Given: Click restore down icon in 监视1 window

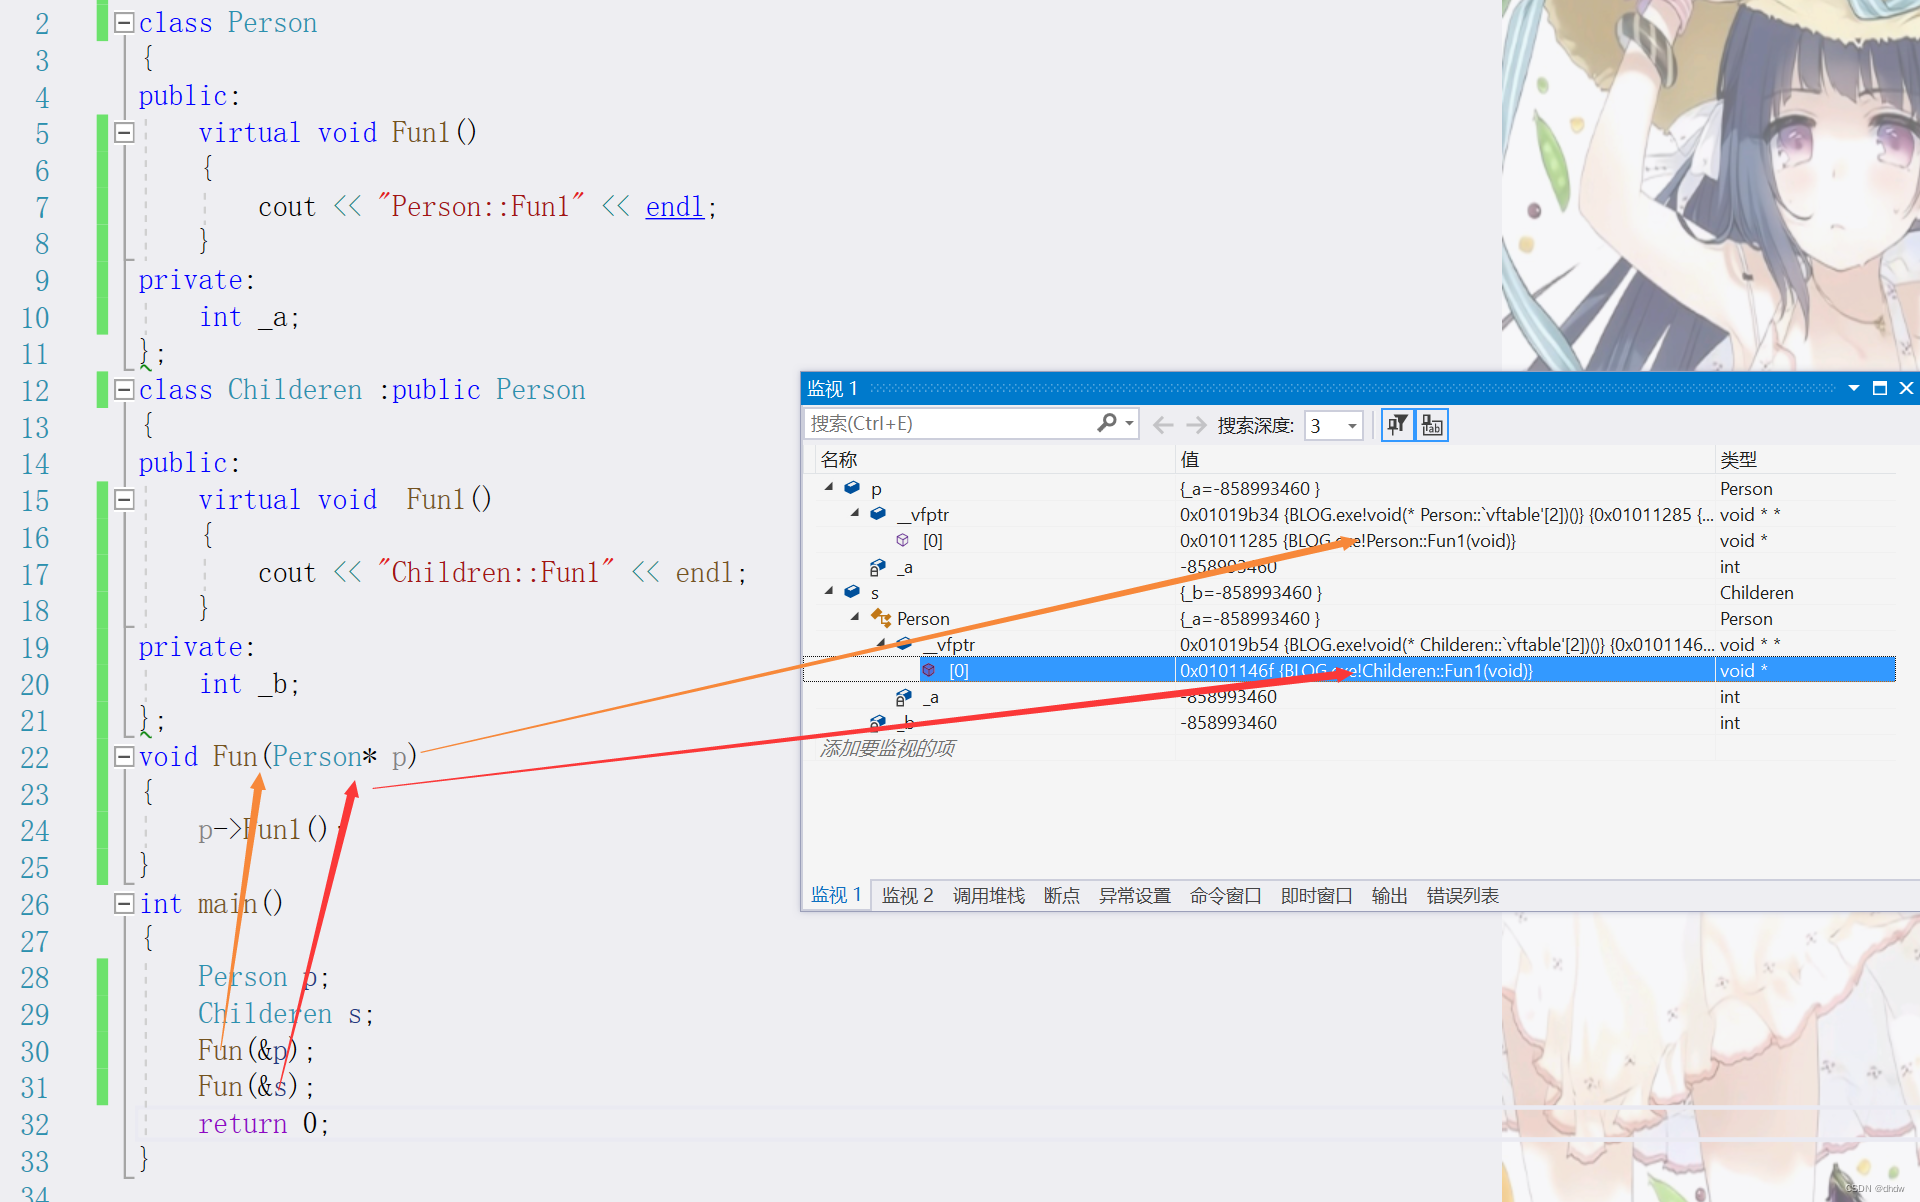Looking at the screenshot, I should point(1880,391).
